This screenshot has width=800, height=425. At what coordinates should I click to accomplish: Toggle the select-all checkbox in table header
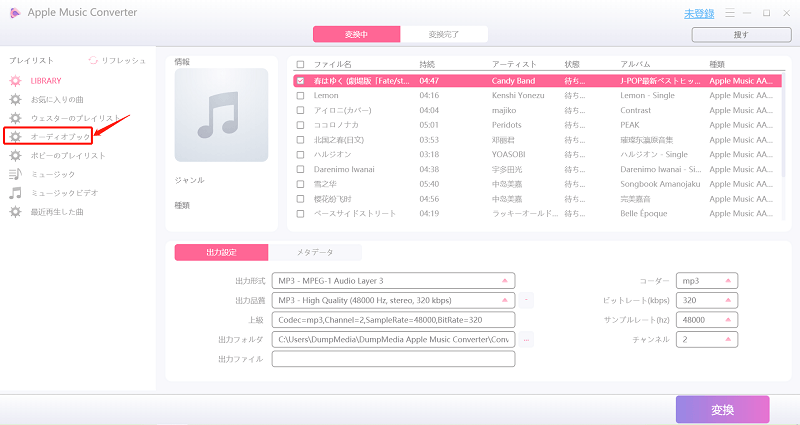click(x=301, y=64)
